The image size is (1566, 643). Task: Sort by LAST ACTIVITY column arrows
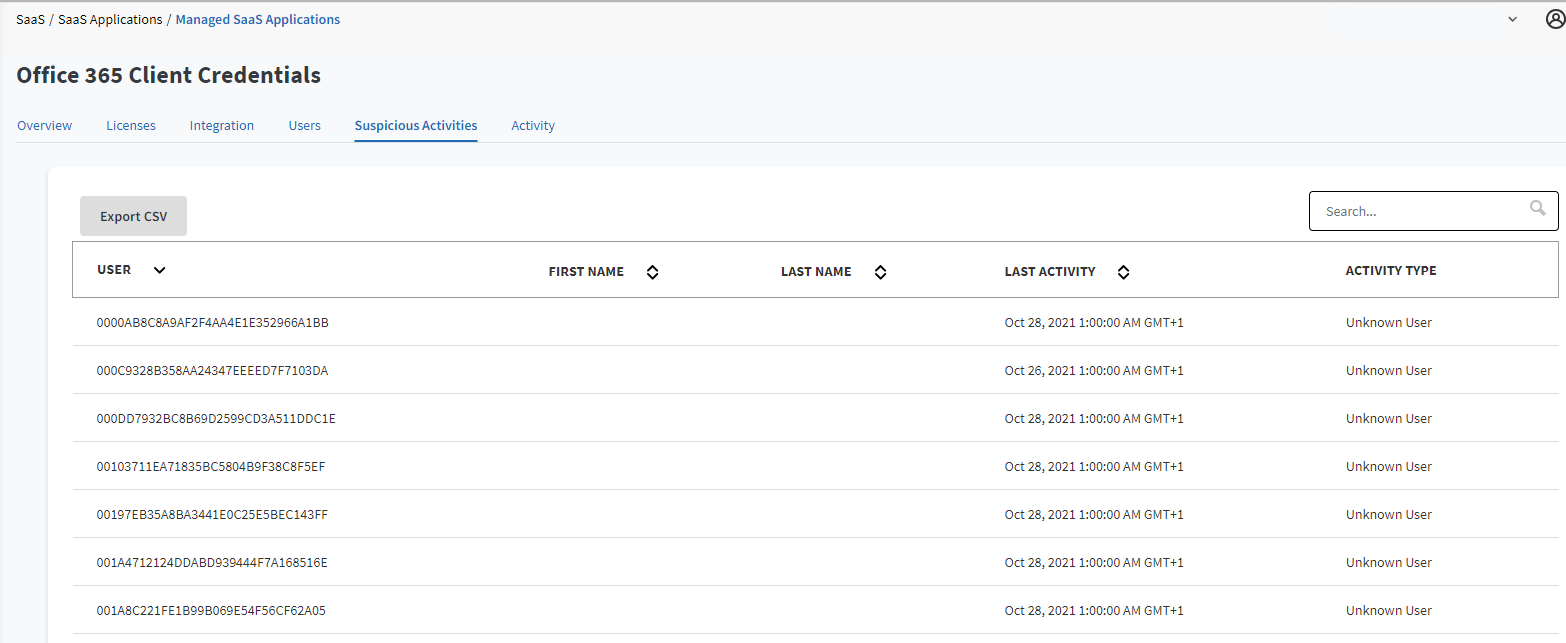point(1123,272)
